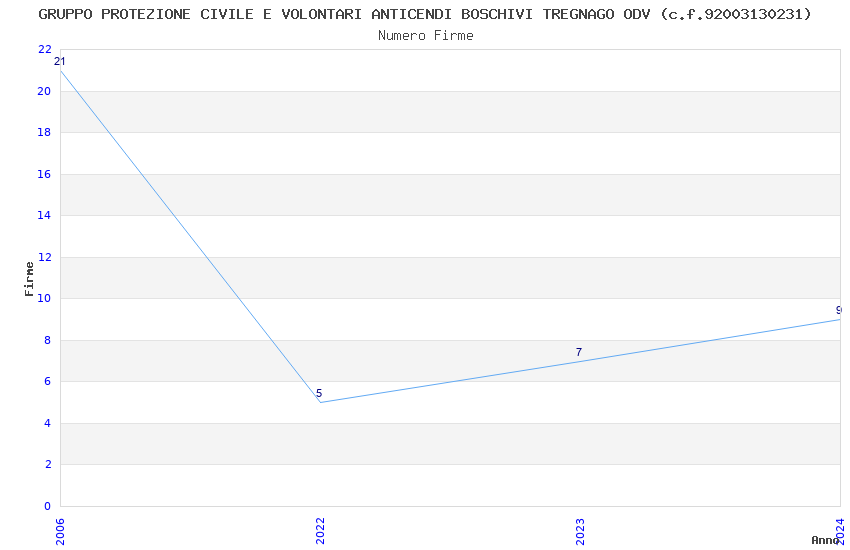Click the data label 7 at year 2023
The image size is (850, 550).
(578, 352)
